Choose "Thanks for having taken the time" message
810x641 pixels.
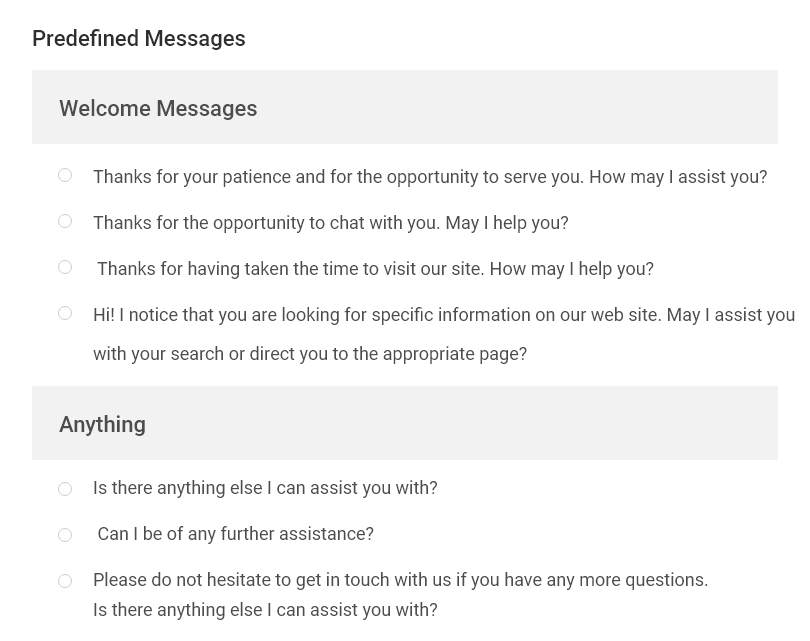point(65,266)
